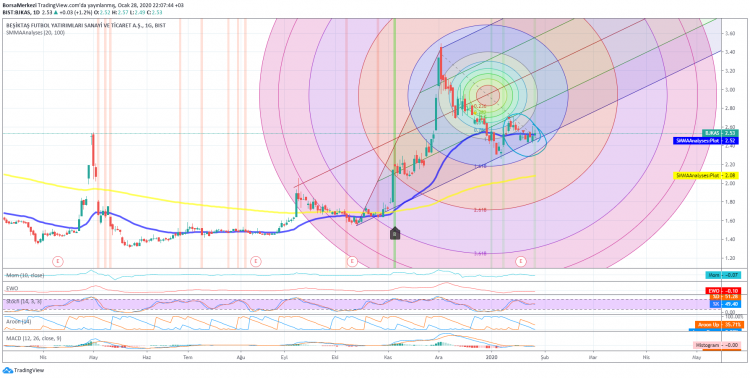The image size is (750, 378).
Task: Click the Kas label on time axis
Action: click(388, 357)
